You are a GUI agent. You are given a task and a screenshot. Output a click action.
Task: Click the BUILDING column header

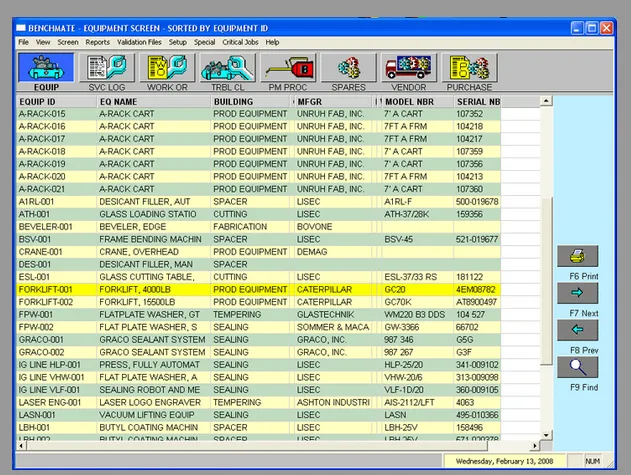pyautogui.click(x=252, y=102)
